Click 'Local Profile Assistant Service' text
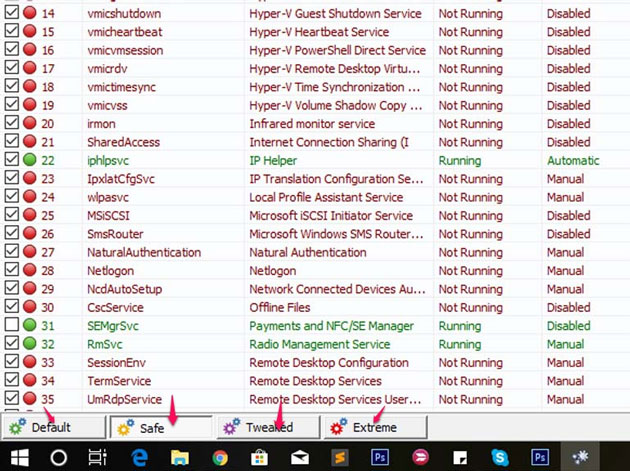 [x=326, y=197]
